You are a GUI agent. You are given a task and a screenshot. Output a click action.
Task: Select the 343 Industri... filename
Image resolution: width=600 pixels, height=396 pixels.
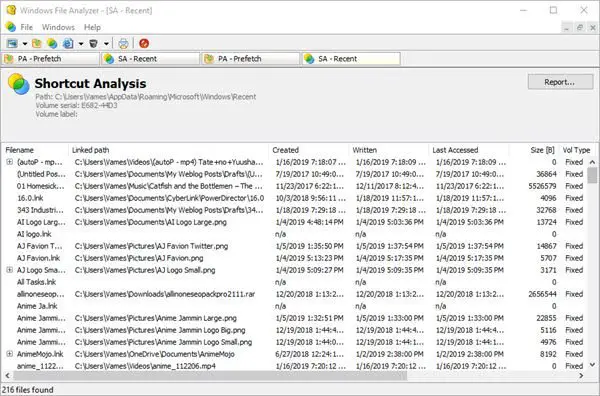pyautogui.click(x=40, y=210)
